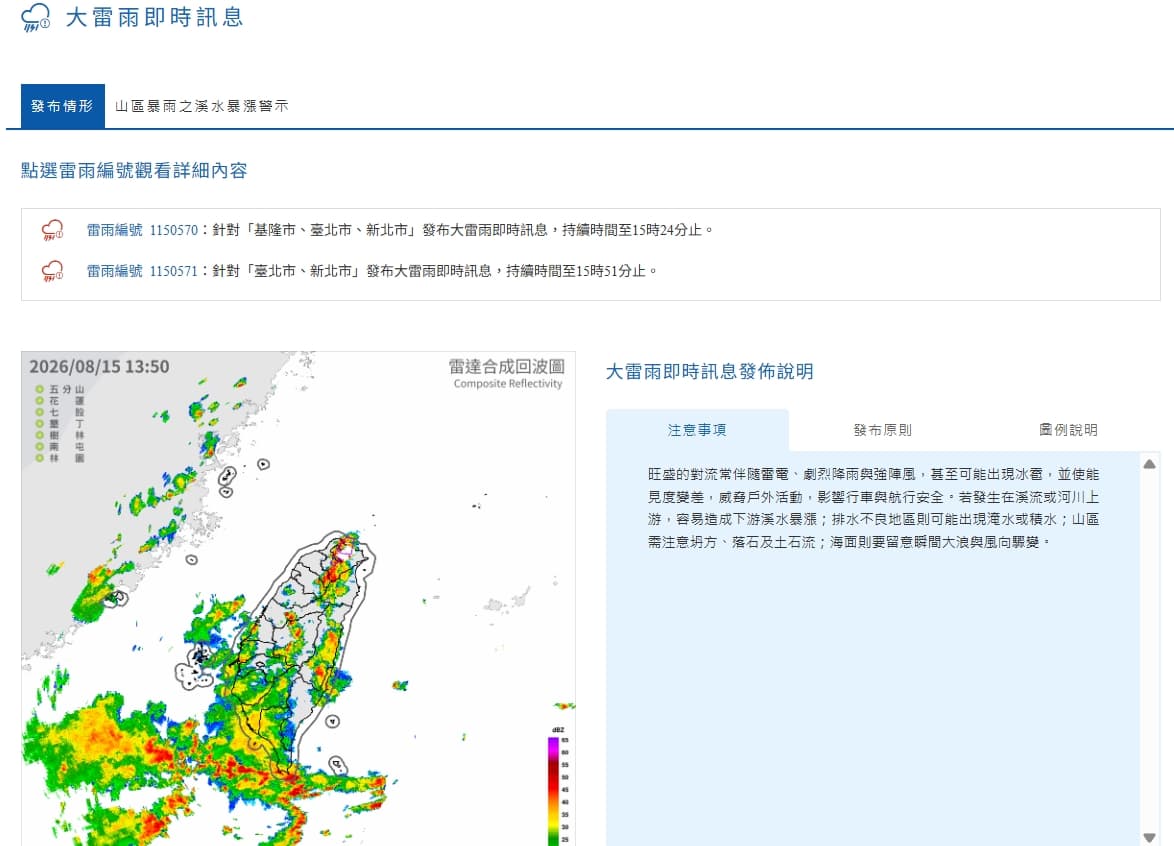Click the 大雷雨即時訊息 page title text

point(155,17)
